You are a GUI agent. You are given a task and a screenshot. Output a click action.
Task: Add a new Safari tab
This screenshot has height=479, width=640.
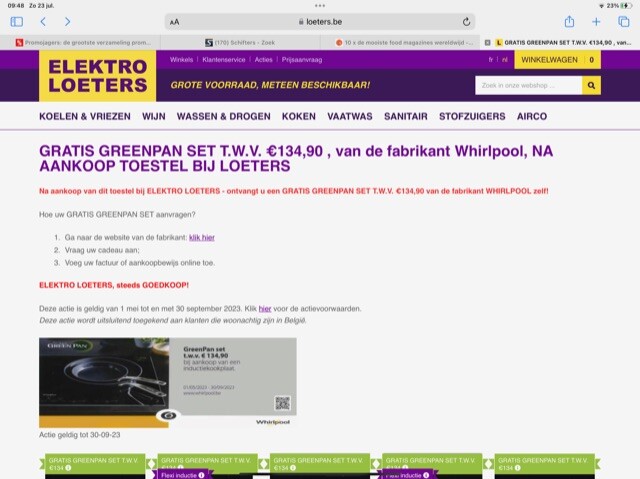(x=596, y=22)
